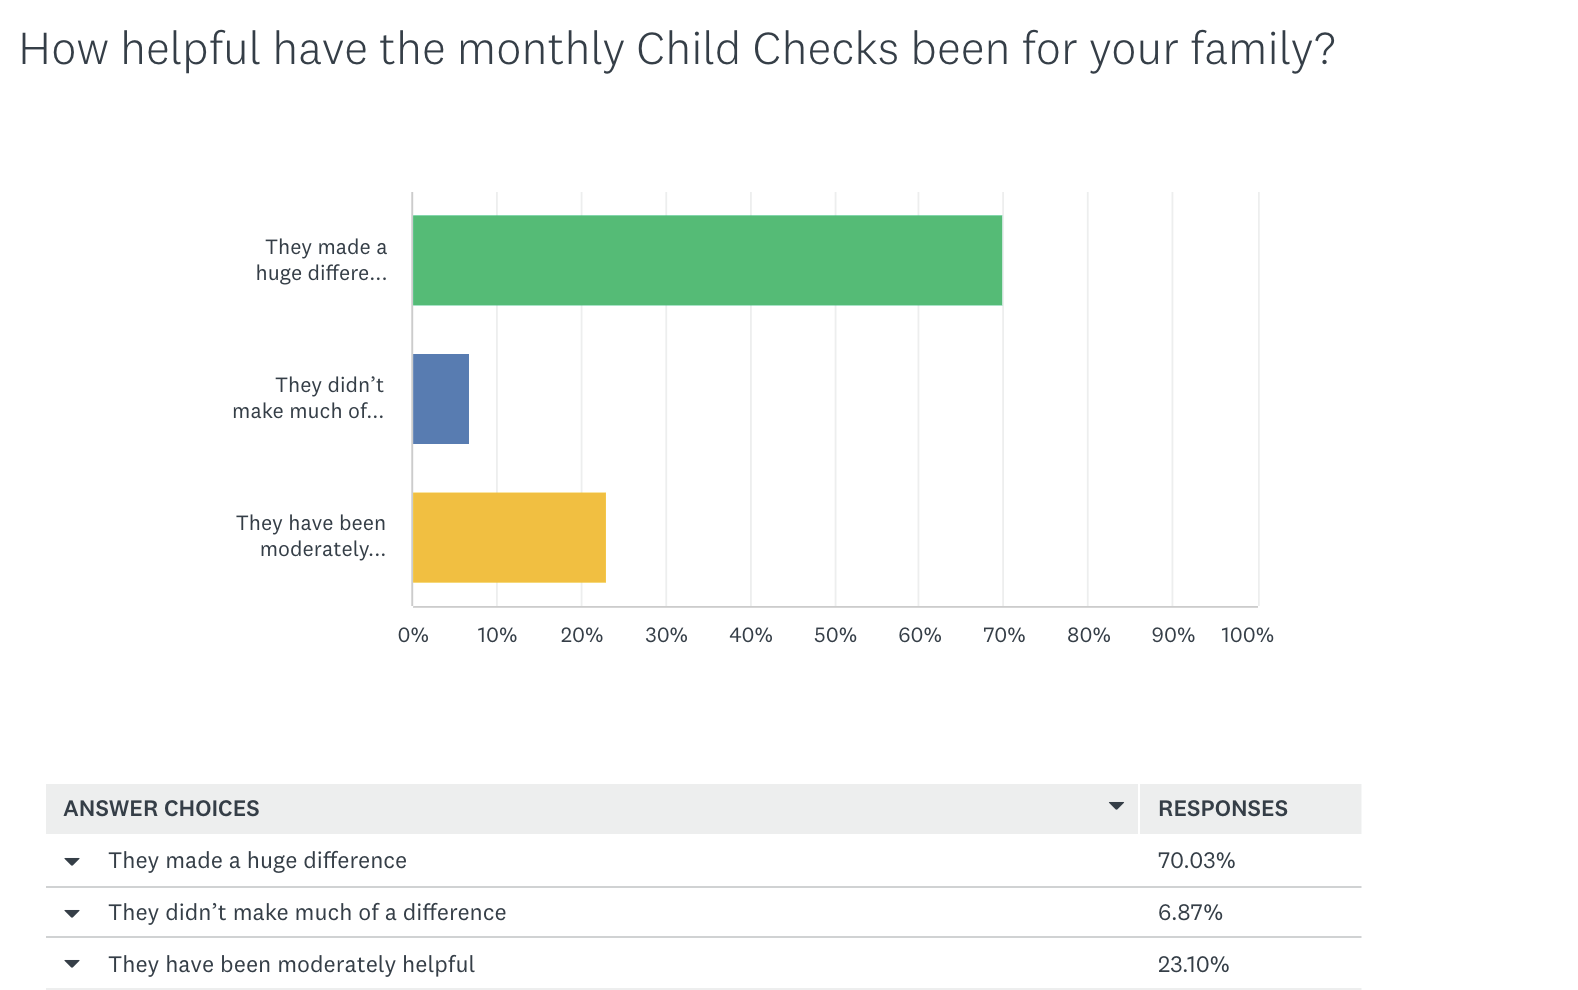Image resolution: width=1578 pixels, height=990 pixels.
Task: Click the 50% mark on the x-axis
Action: point(835,635)
